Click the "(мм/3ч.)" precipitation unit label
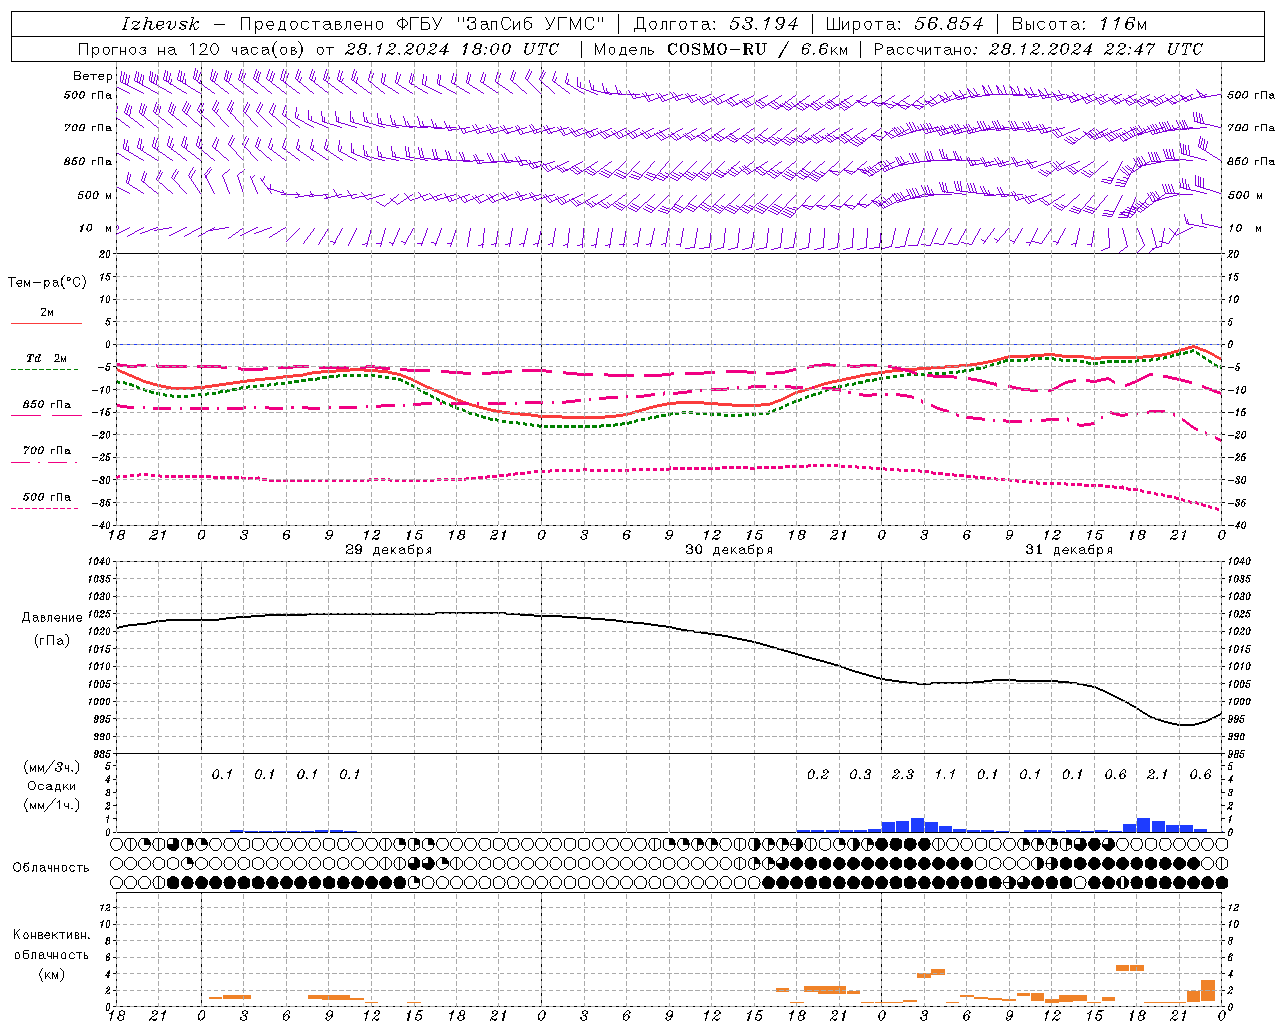 point(50,767)
